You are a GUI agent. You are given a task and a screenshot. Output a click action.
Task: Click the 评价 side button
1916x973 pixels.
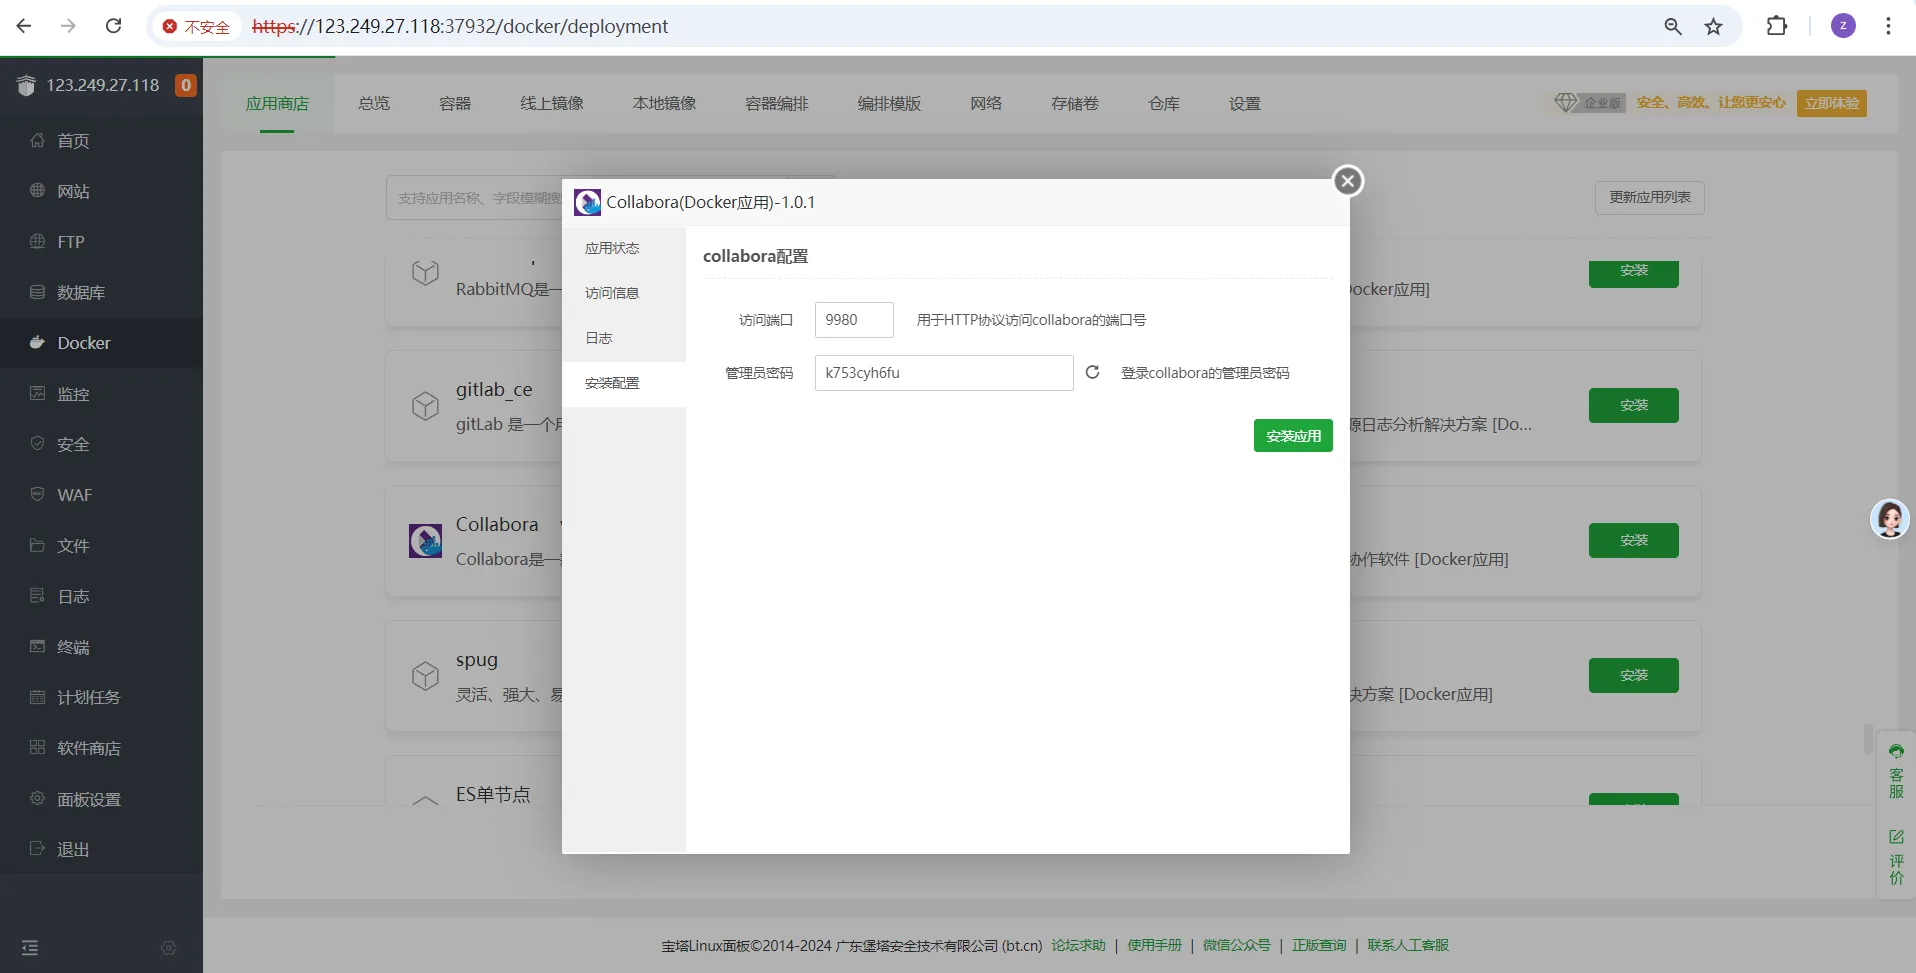pyautogui.click(x=1896, y=858)
